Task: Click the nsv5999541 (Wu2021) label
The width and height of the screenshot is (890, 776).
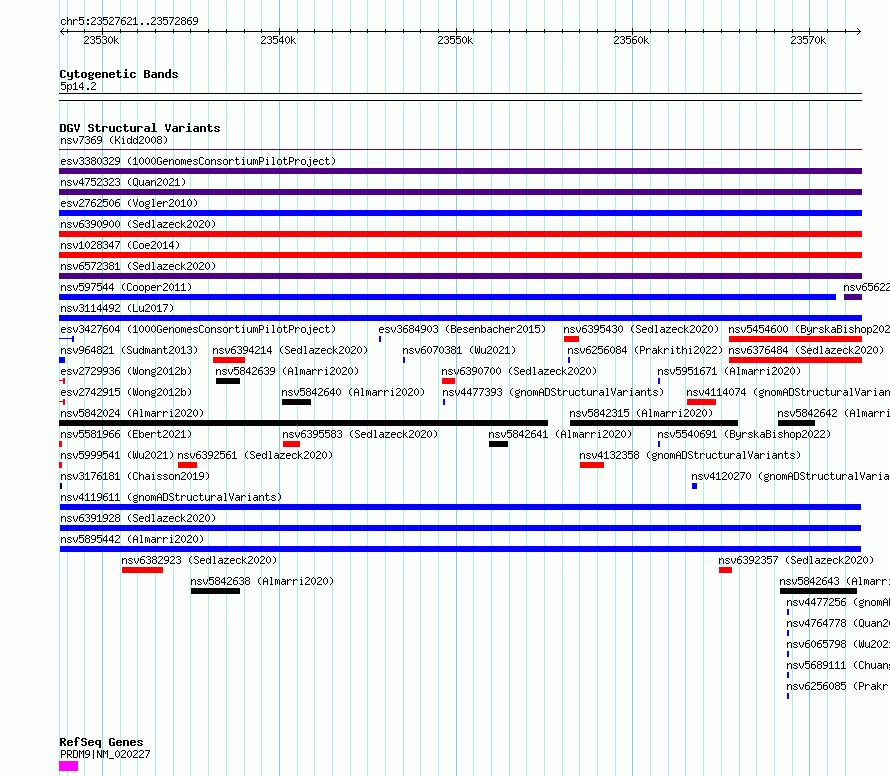Action: click(117, 455)
